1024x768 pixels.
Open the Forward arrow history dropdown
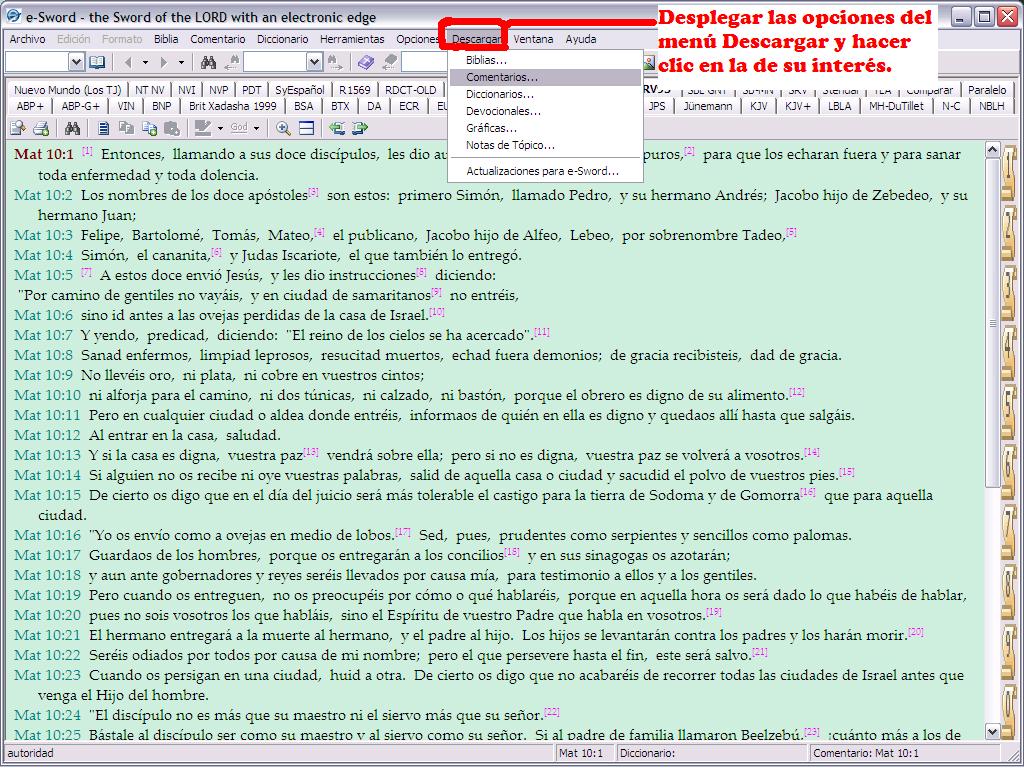(181, 63)
